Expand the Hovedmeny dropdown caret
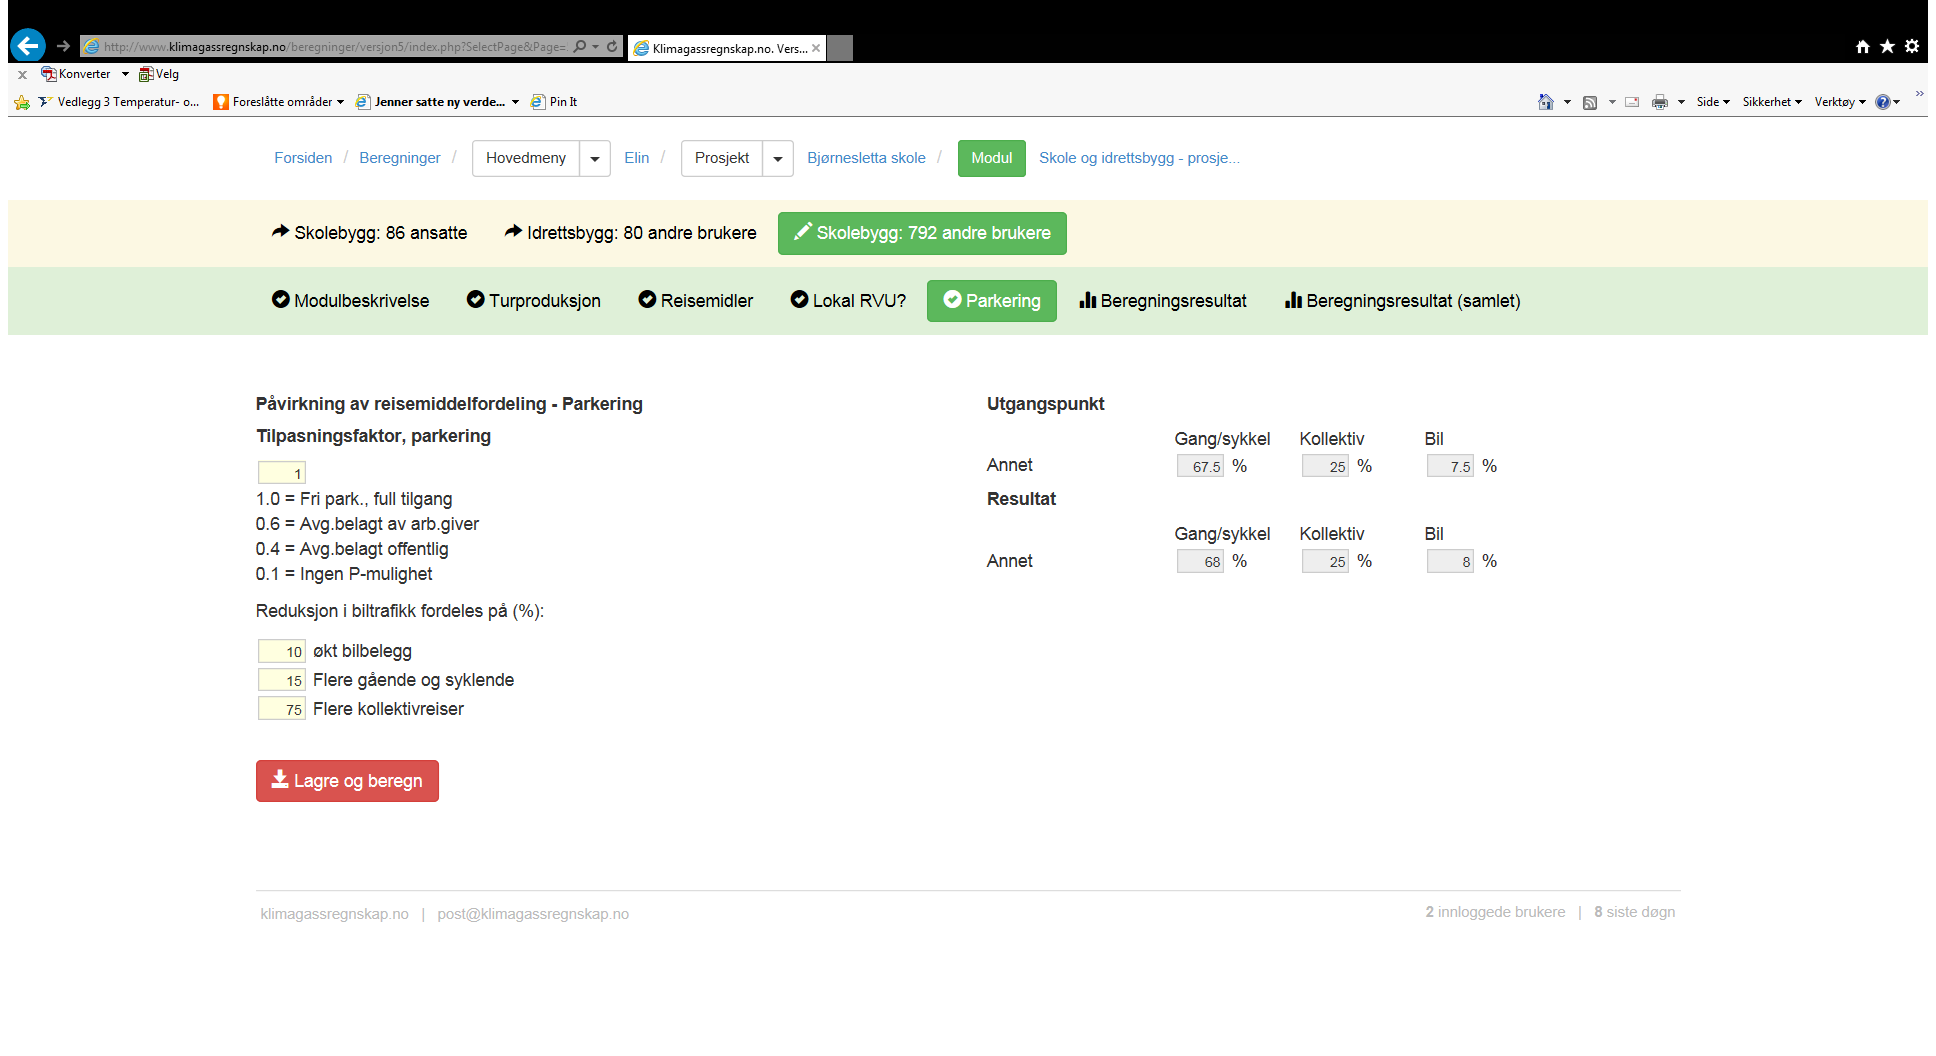The image size is (1936, 1056). pyautogui.click(x=595, y=158)
